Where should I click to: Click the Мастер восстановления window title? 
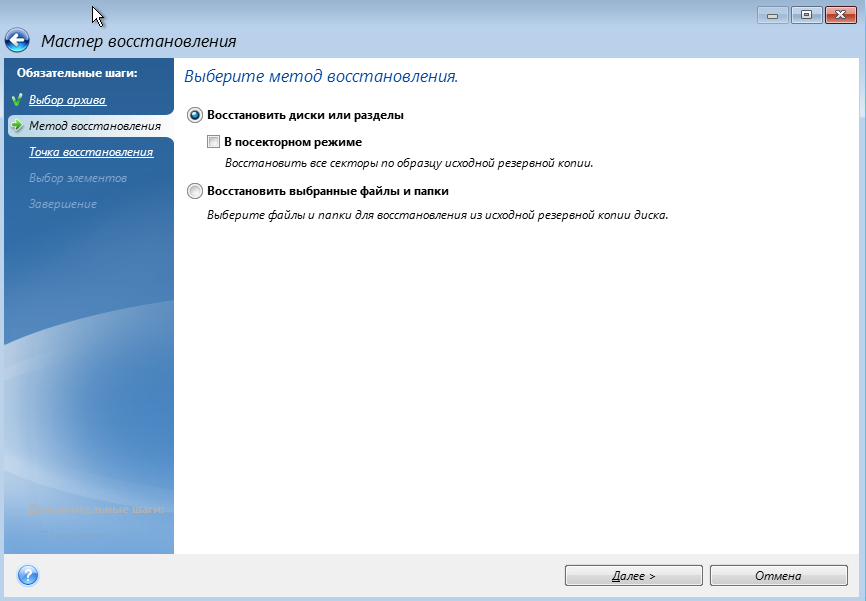139,41
